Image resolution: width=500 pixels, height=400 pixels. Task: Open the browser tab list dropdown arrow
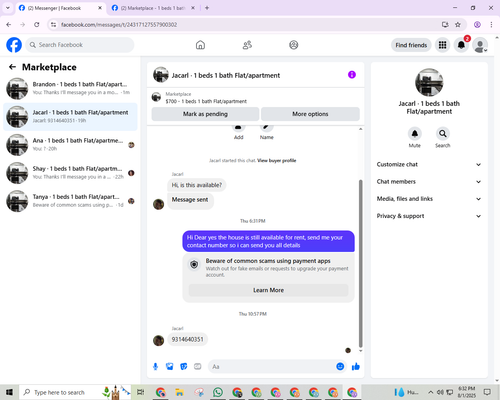(x=8, y=8)
